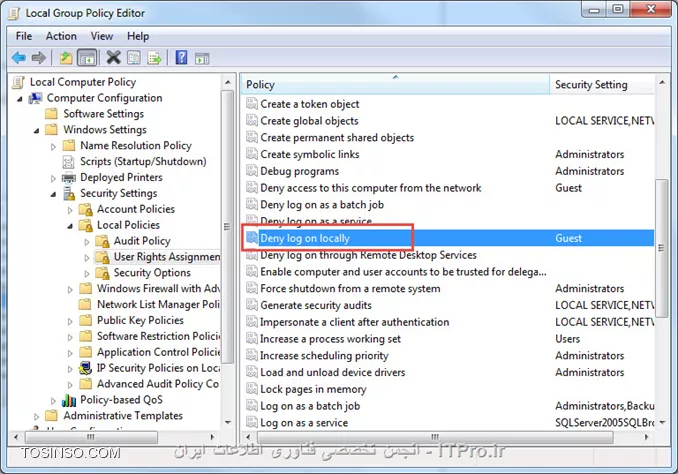Image resolution: width=678 pixels, height=474 pixels.
Task: Click tree pane vertical scrollbar down arrow
Action: click(228, 423)
